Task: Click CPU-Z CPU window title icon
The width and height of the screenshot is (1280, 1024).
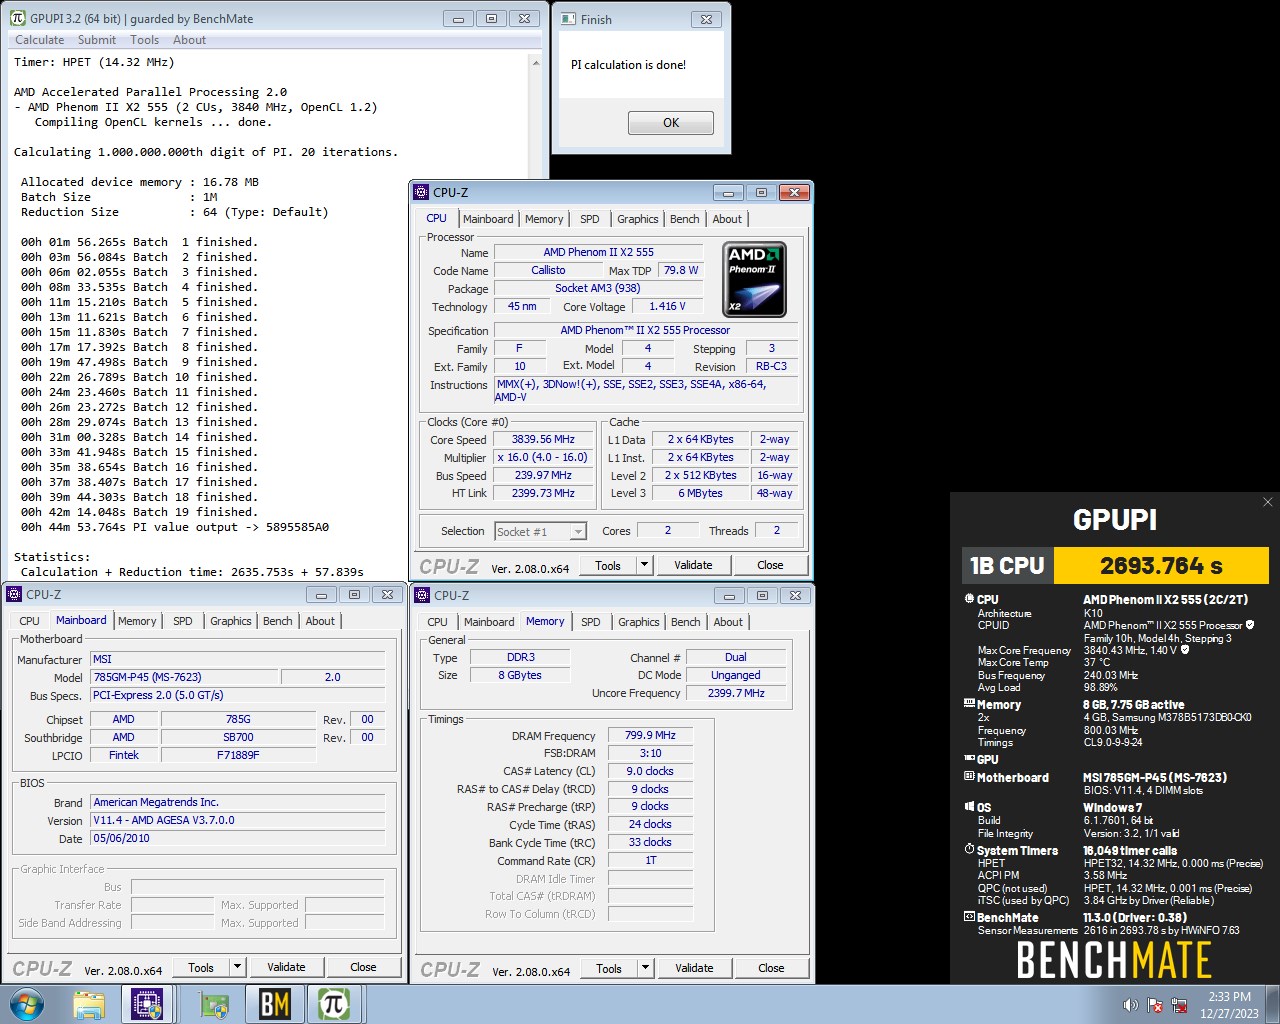Action: pos(422,192)
